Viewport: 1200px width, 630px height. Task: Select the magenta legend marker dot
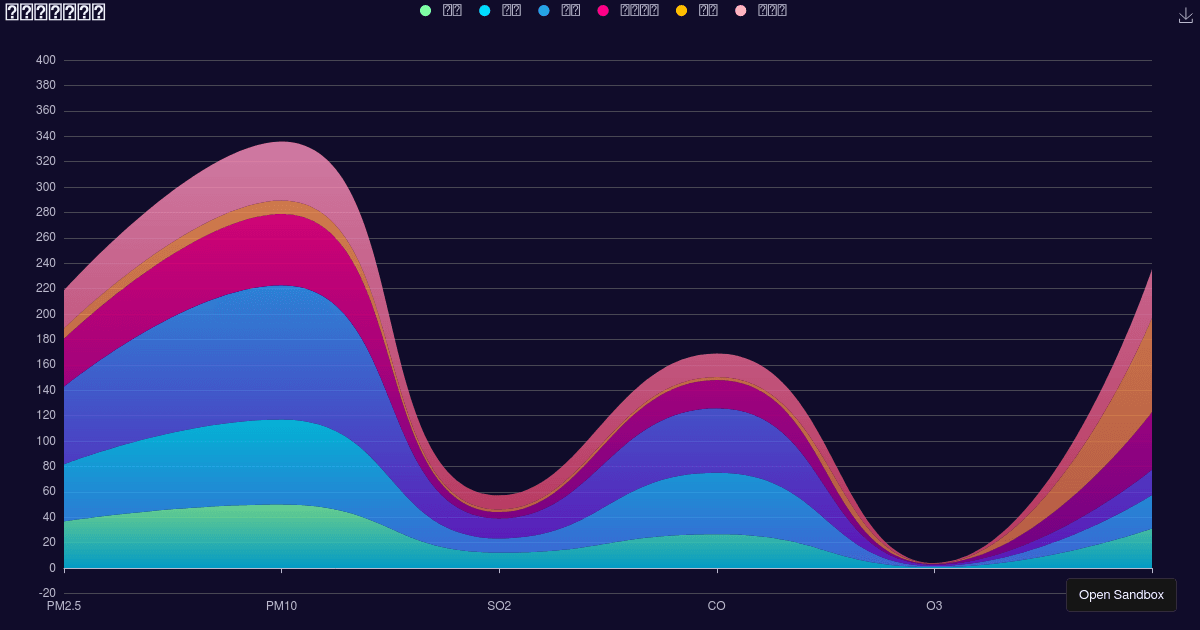click(601, 10)
